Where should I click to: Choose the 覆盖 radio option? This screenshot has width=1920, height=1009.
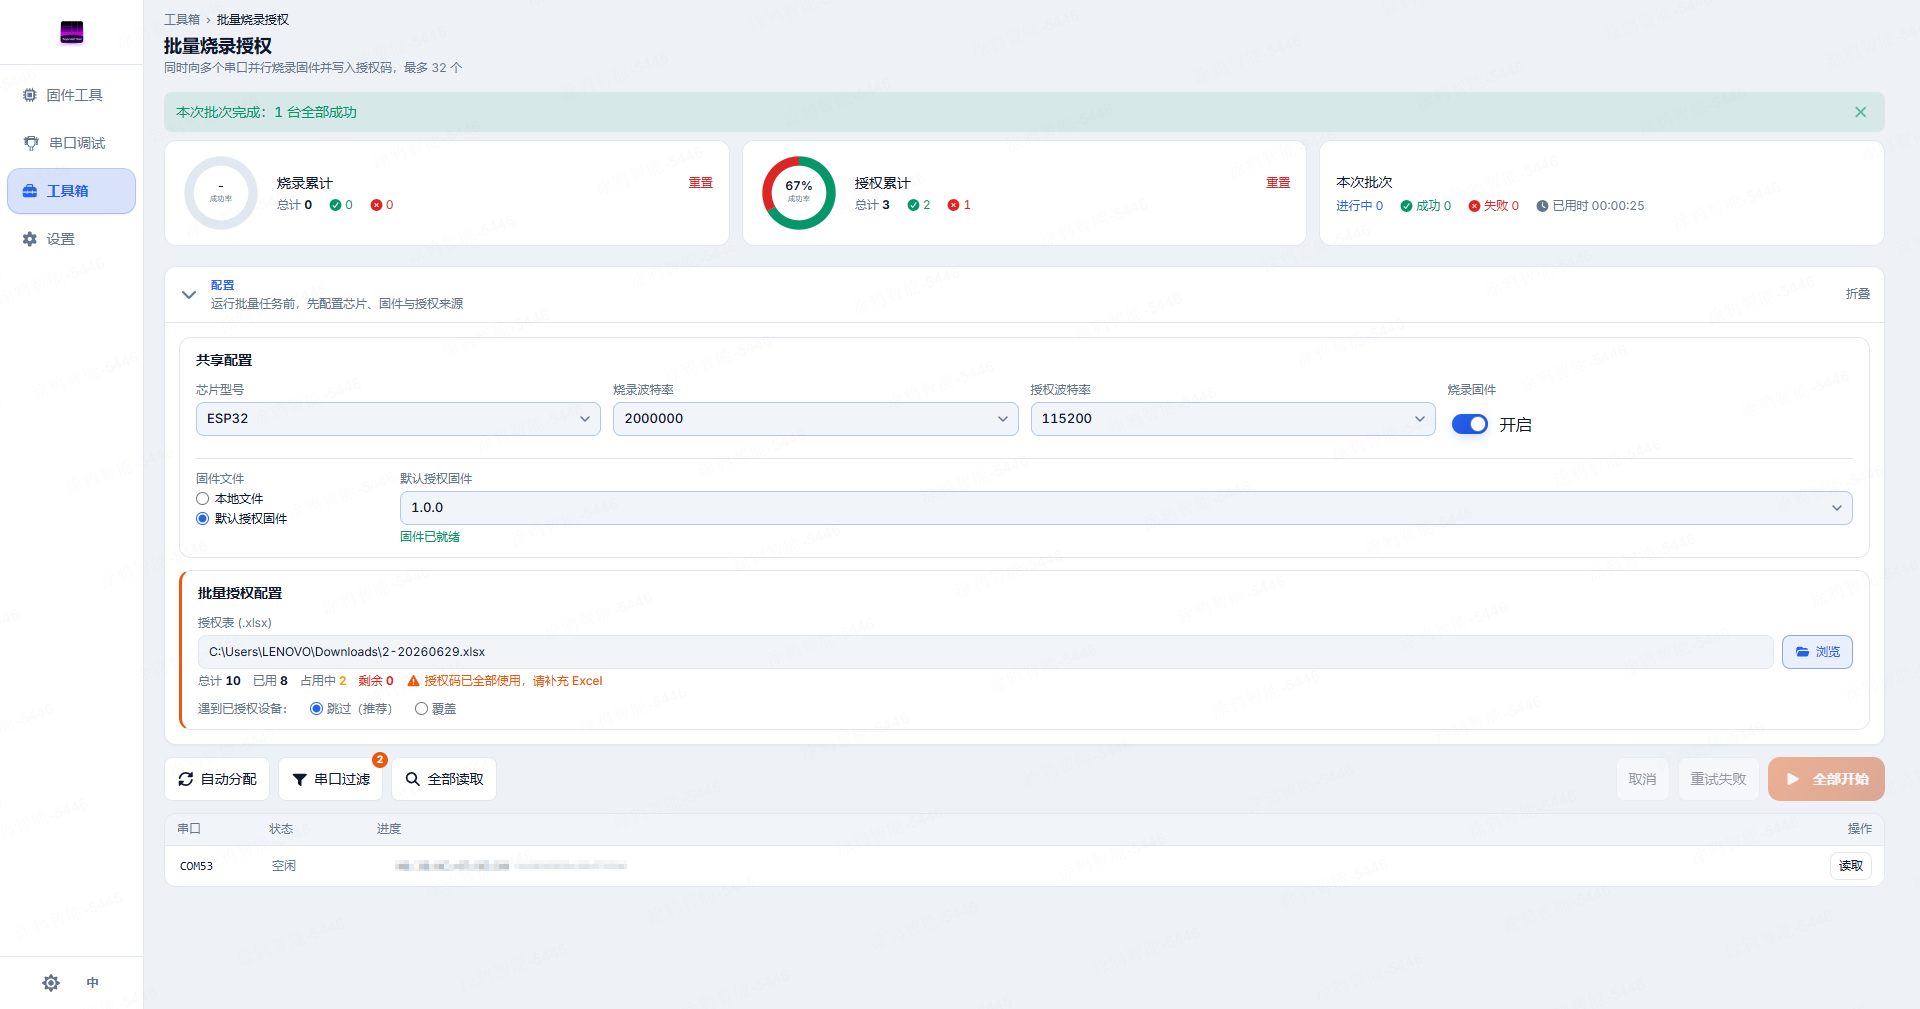pos(421,709)
